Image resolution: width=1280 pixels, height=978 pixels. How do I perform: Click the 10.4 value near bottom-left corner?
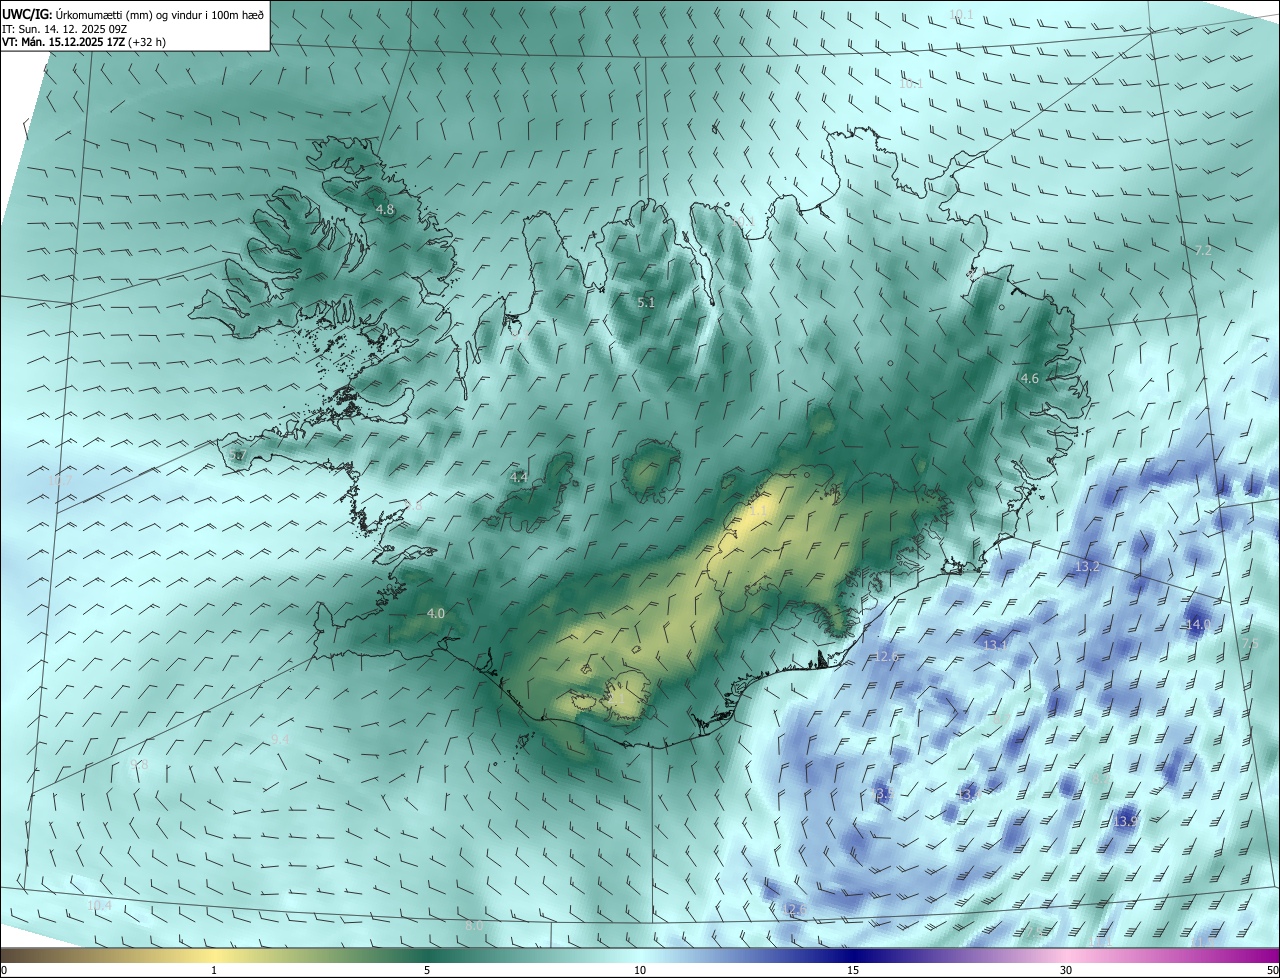99,905
